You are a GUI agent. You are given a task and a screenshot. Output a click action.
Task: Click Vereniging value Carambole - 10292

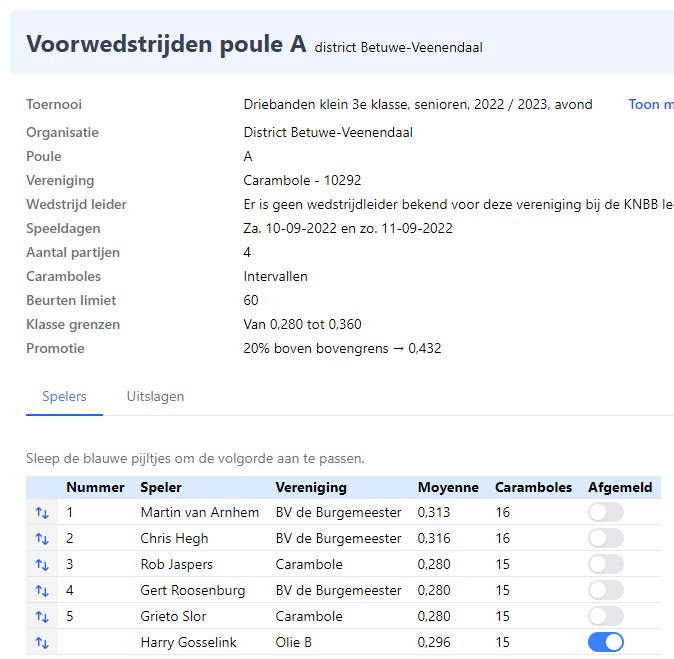[302, 180]
